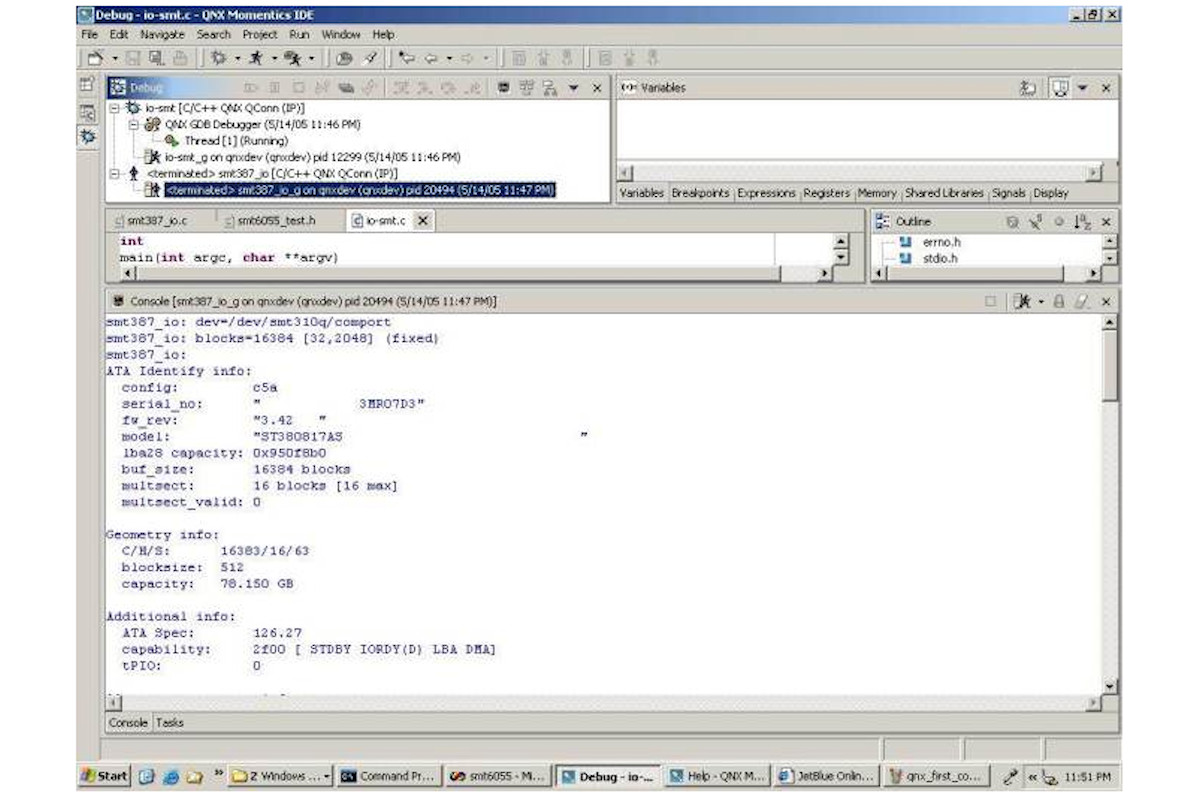Click the New wizard toolbar icon
The height and width of the screenshot is (800, 1200).
[x=95, y=58]
